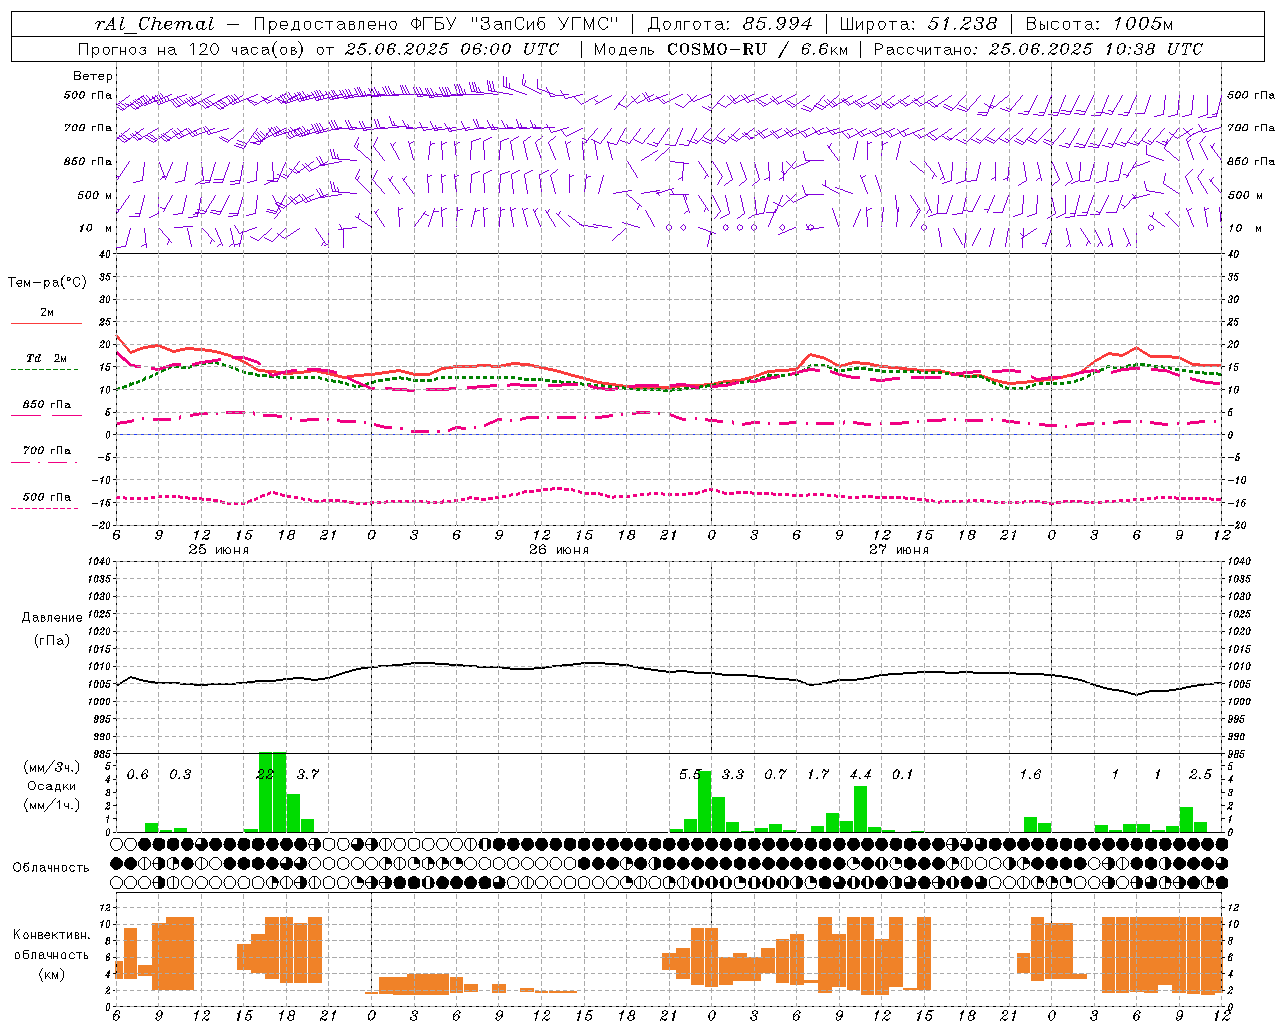Click the "500 м" wind level label on left
The image size is (1280, 1024).
95,195
